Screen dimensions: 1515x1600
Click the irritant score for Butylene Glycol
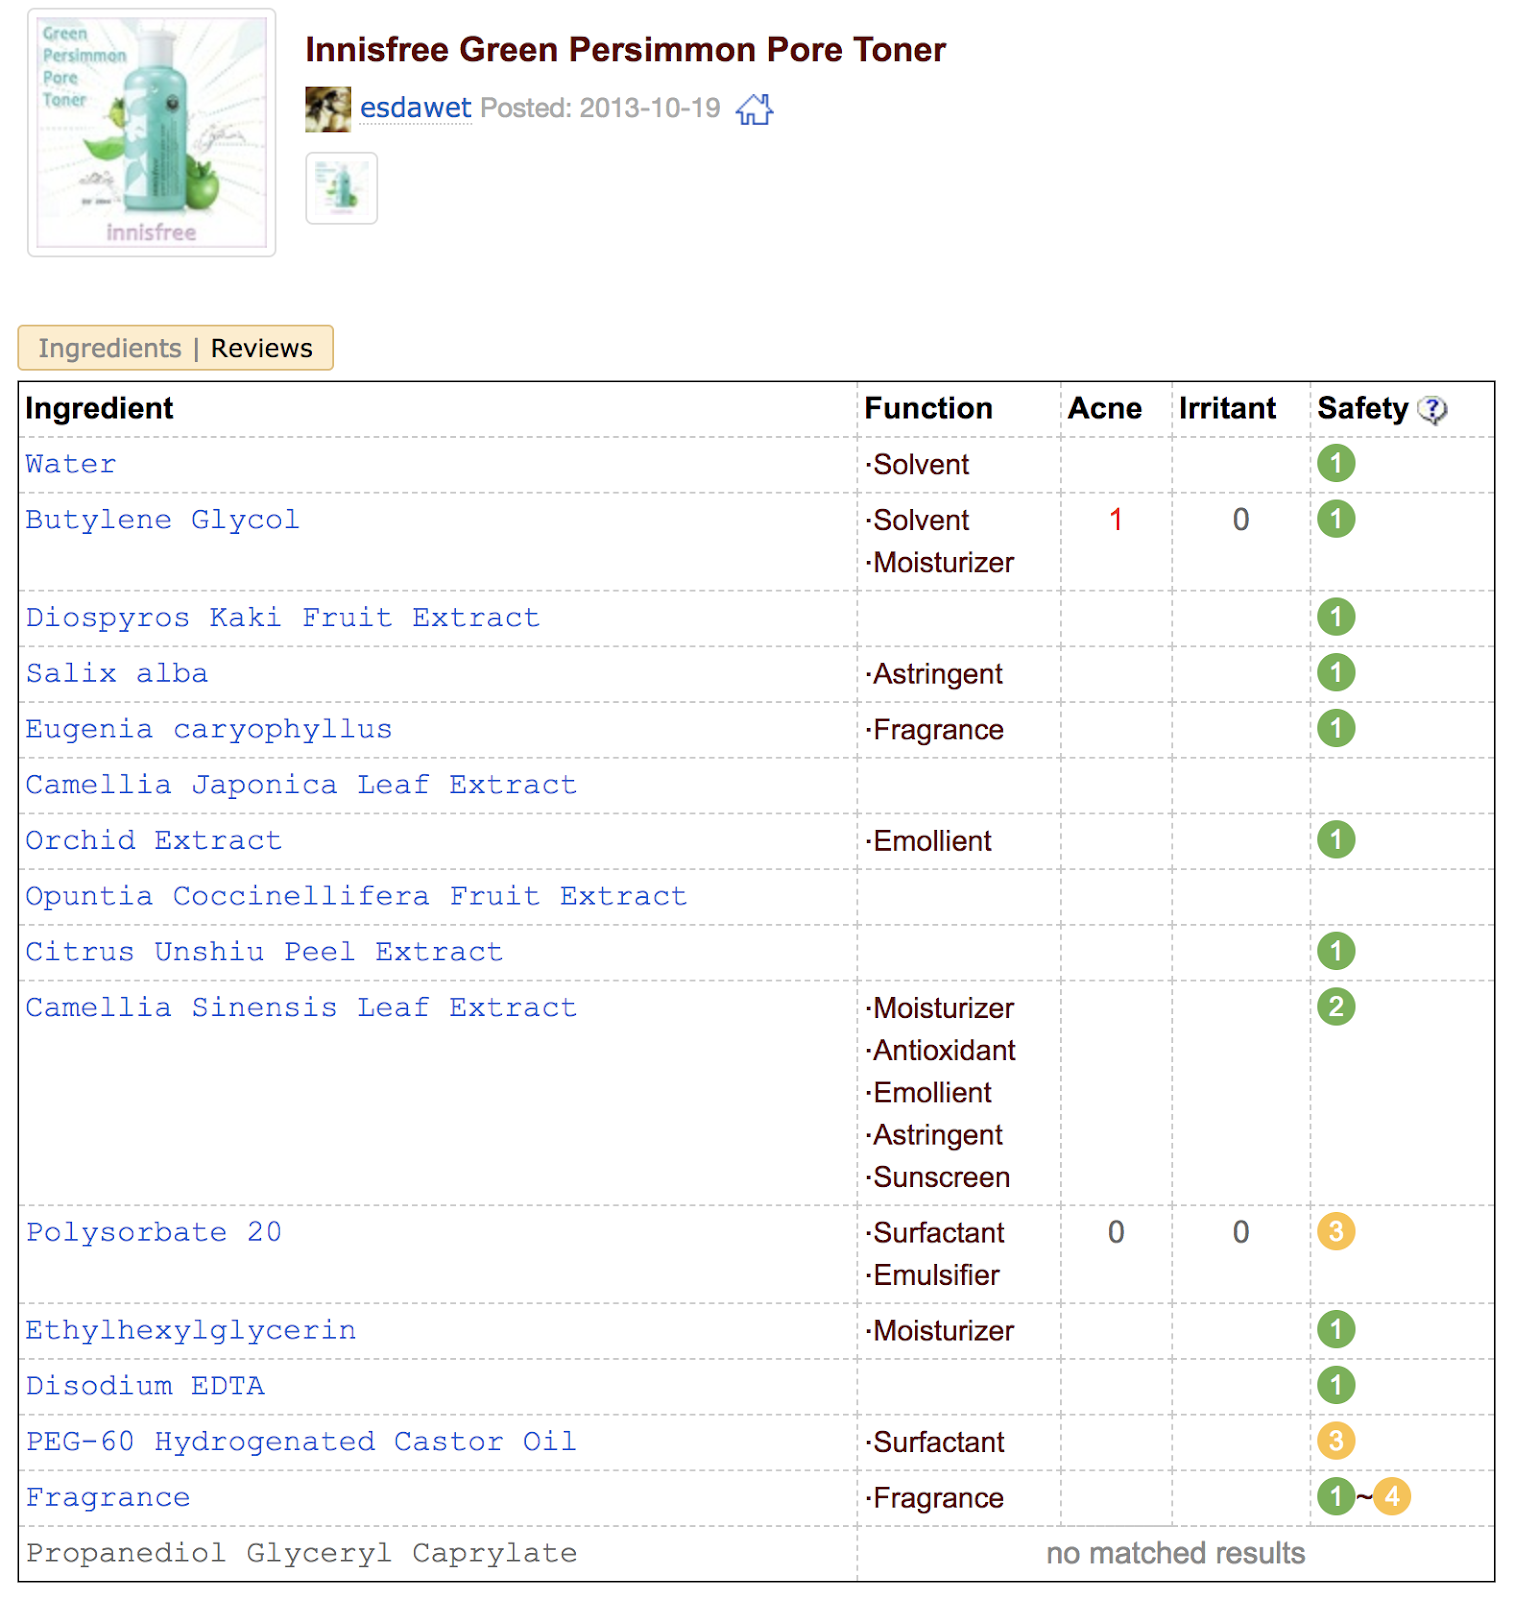[1241, 519]
